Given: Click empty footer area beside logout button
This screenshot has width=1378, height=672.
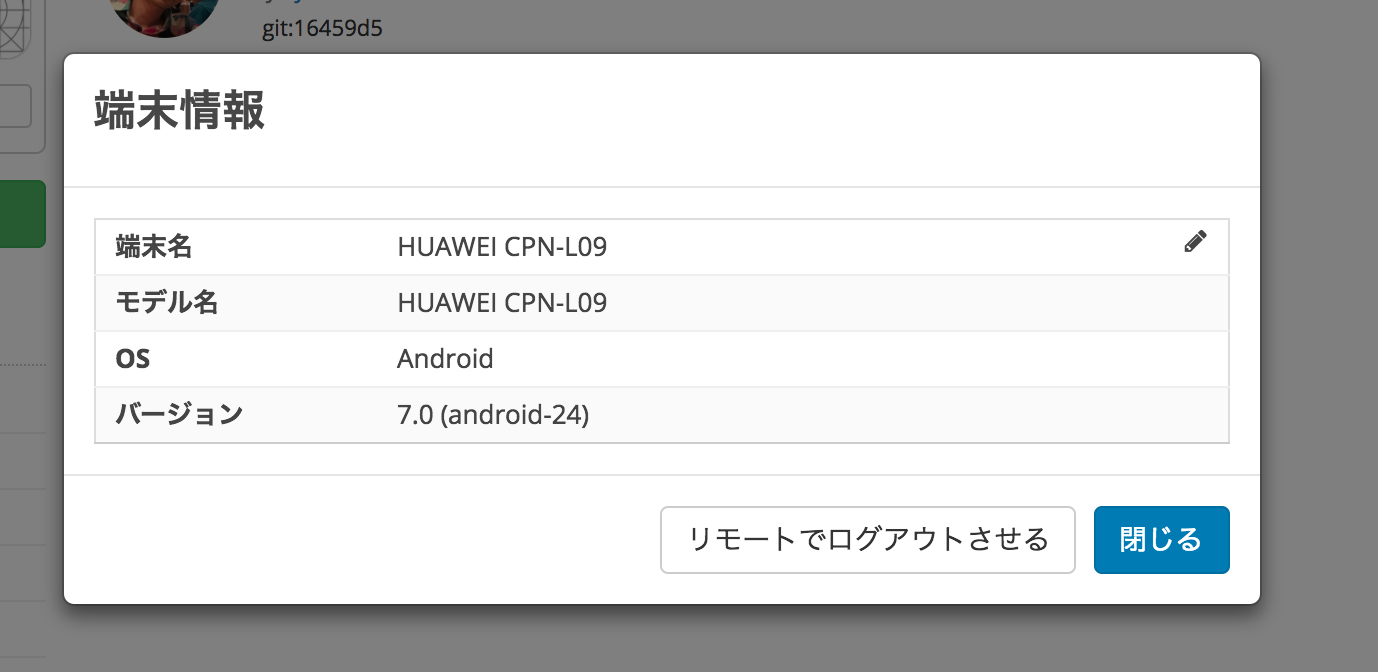Looking at the screenshot, I should pyautogui.click(x=362, y=540).
